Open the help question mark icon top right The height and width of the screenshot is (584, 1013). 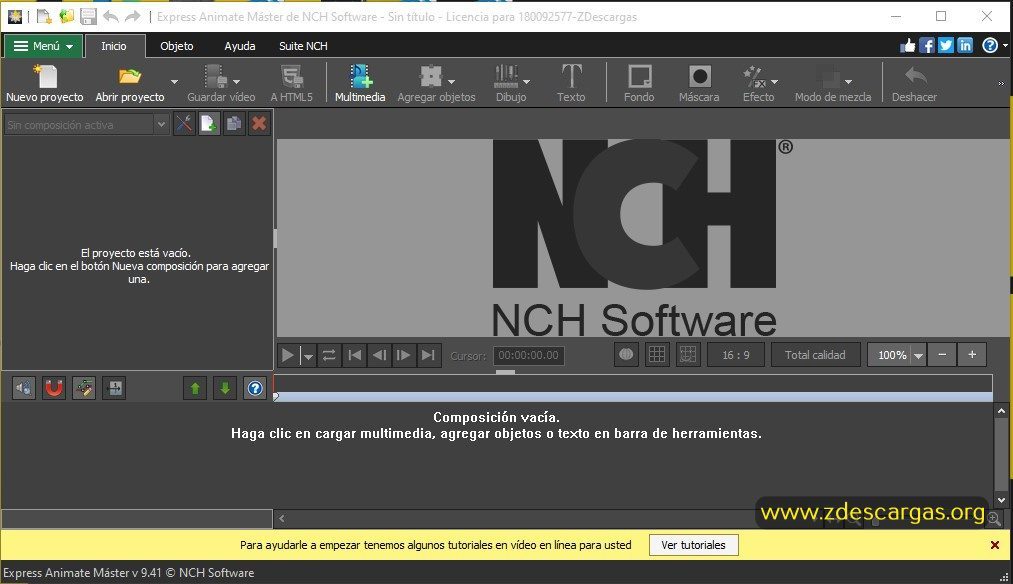990,45
